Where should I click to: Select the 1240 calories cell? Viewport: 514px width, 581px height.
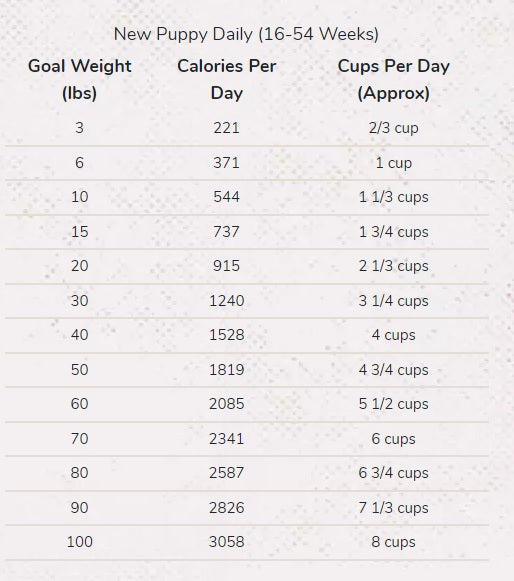point(226,301)
